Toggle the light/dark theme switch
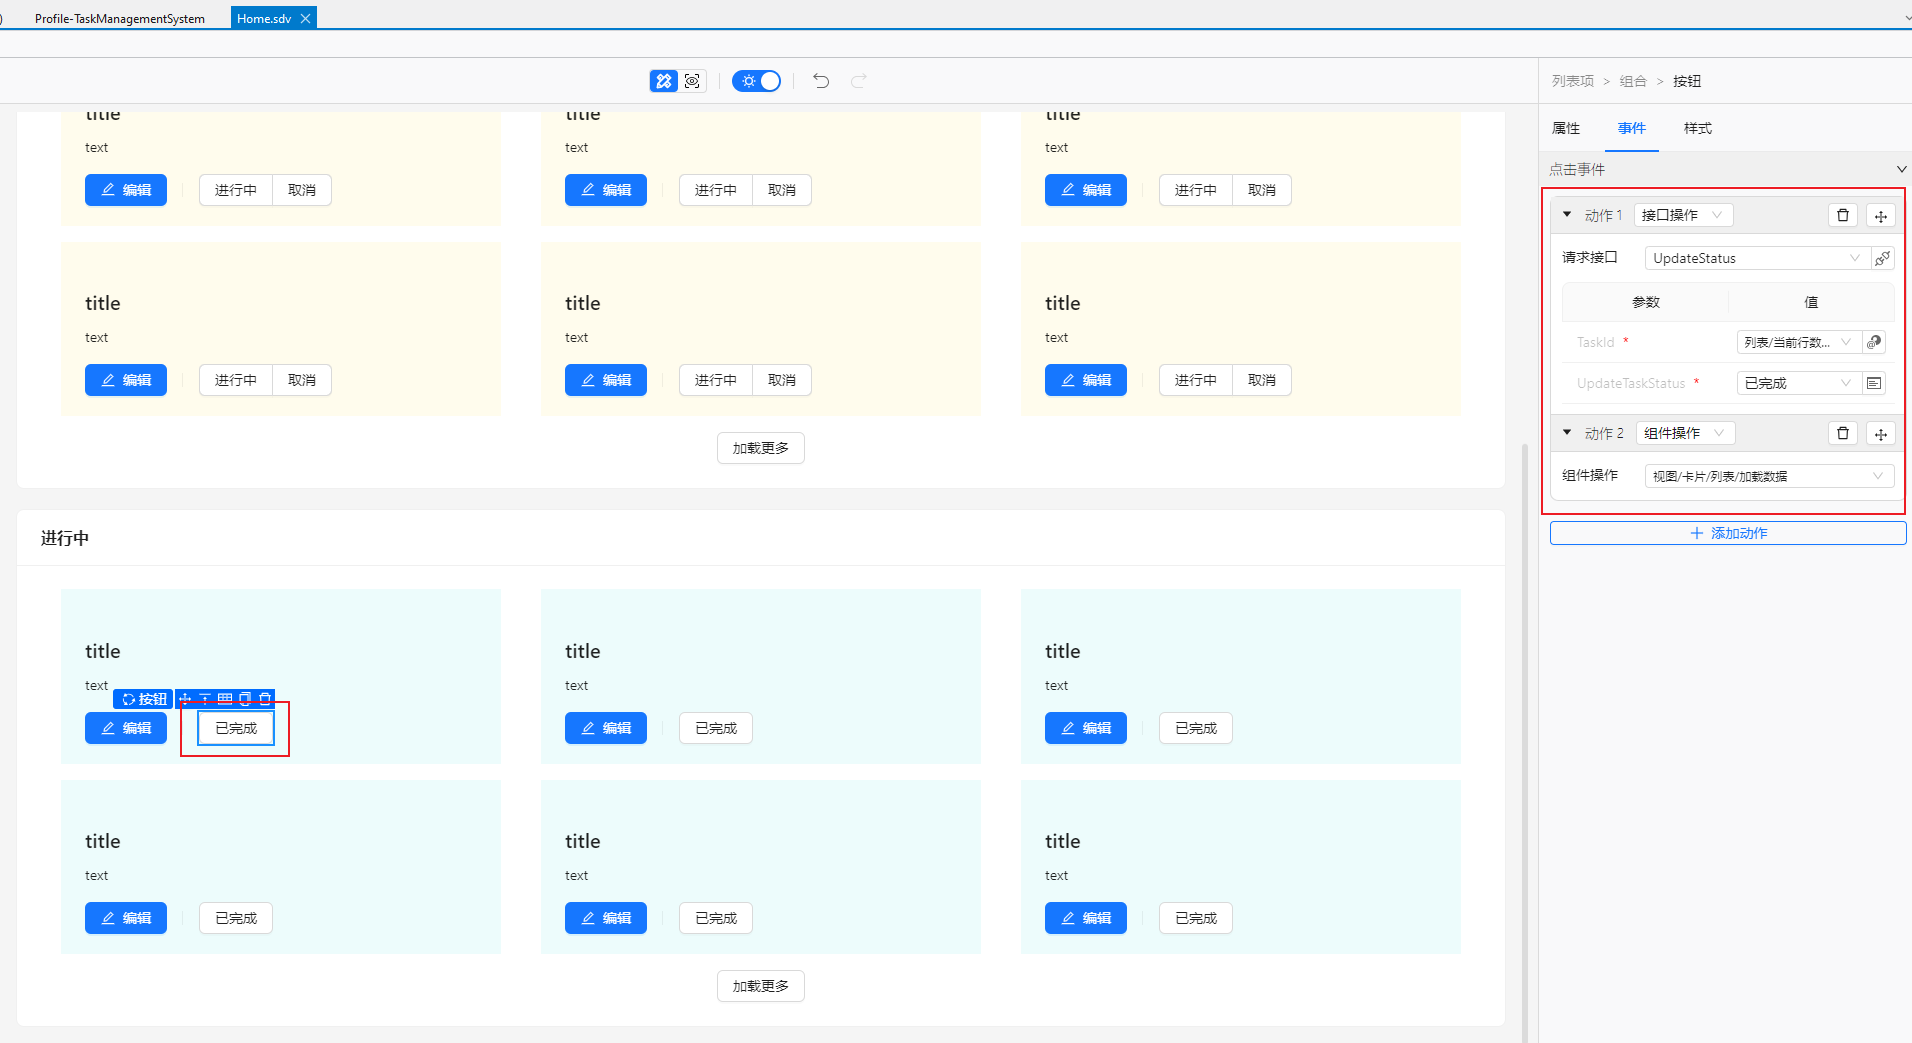The image size is (1912, 1043). coord(756,81)
